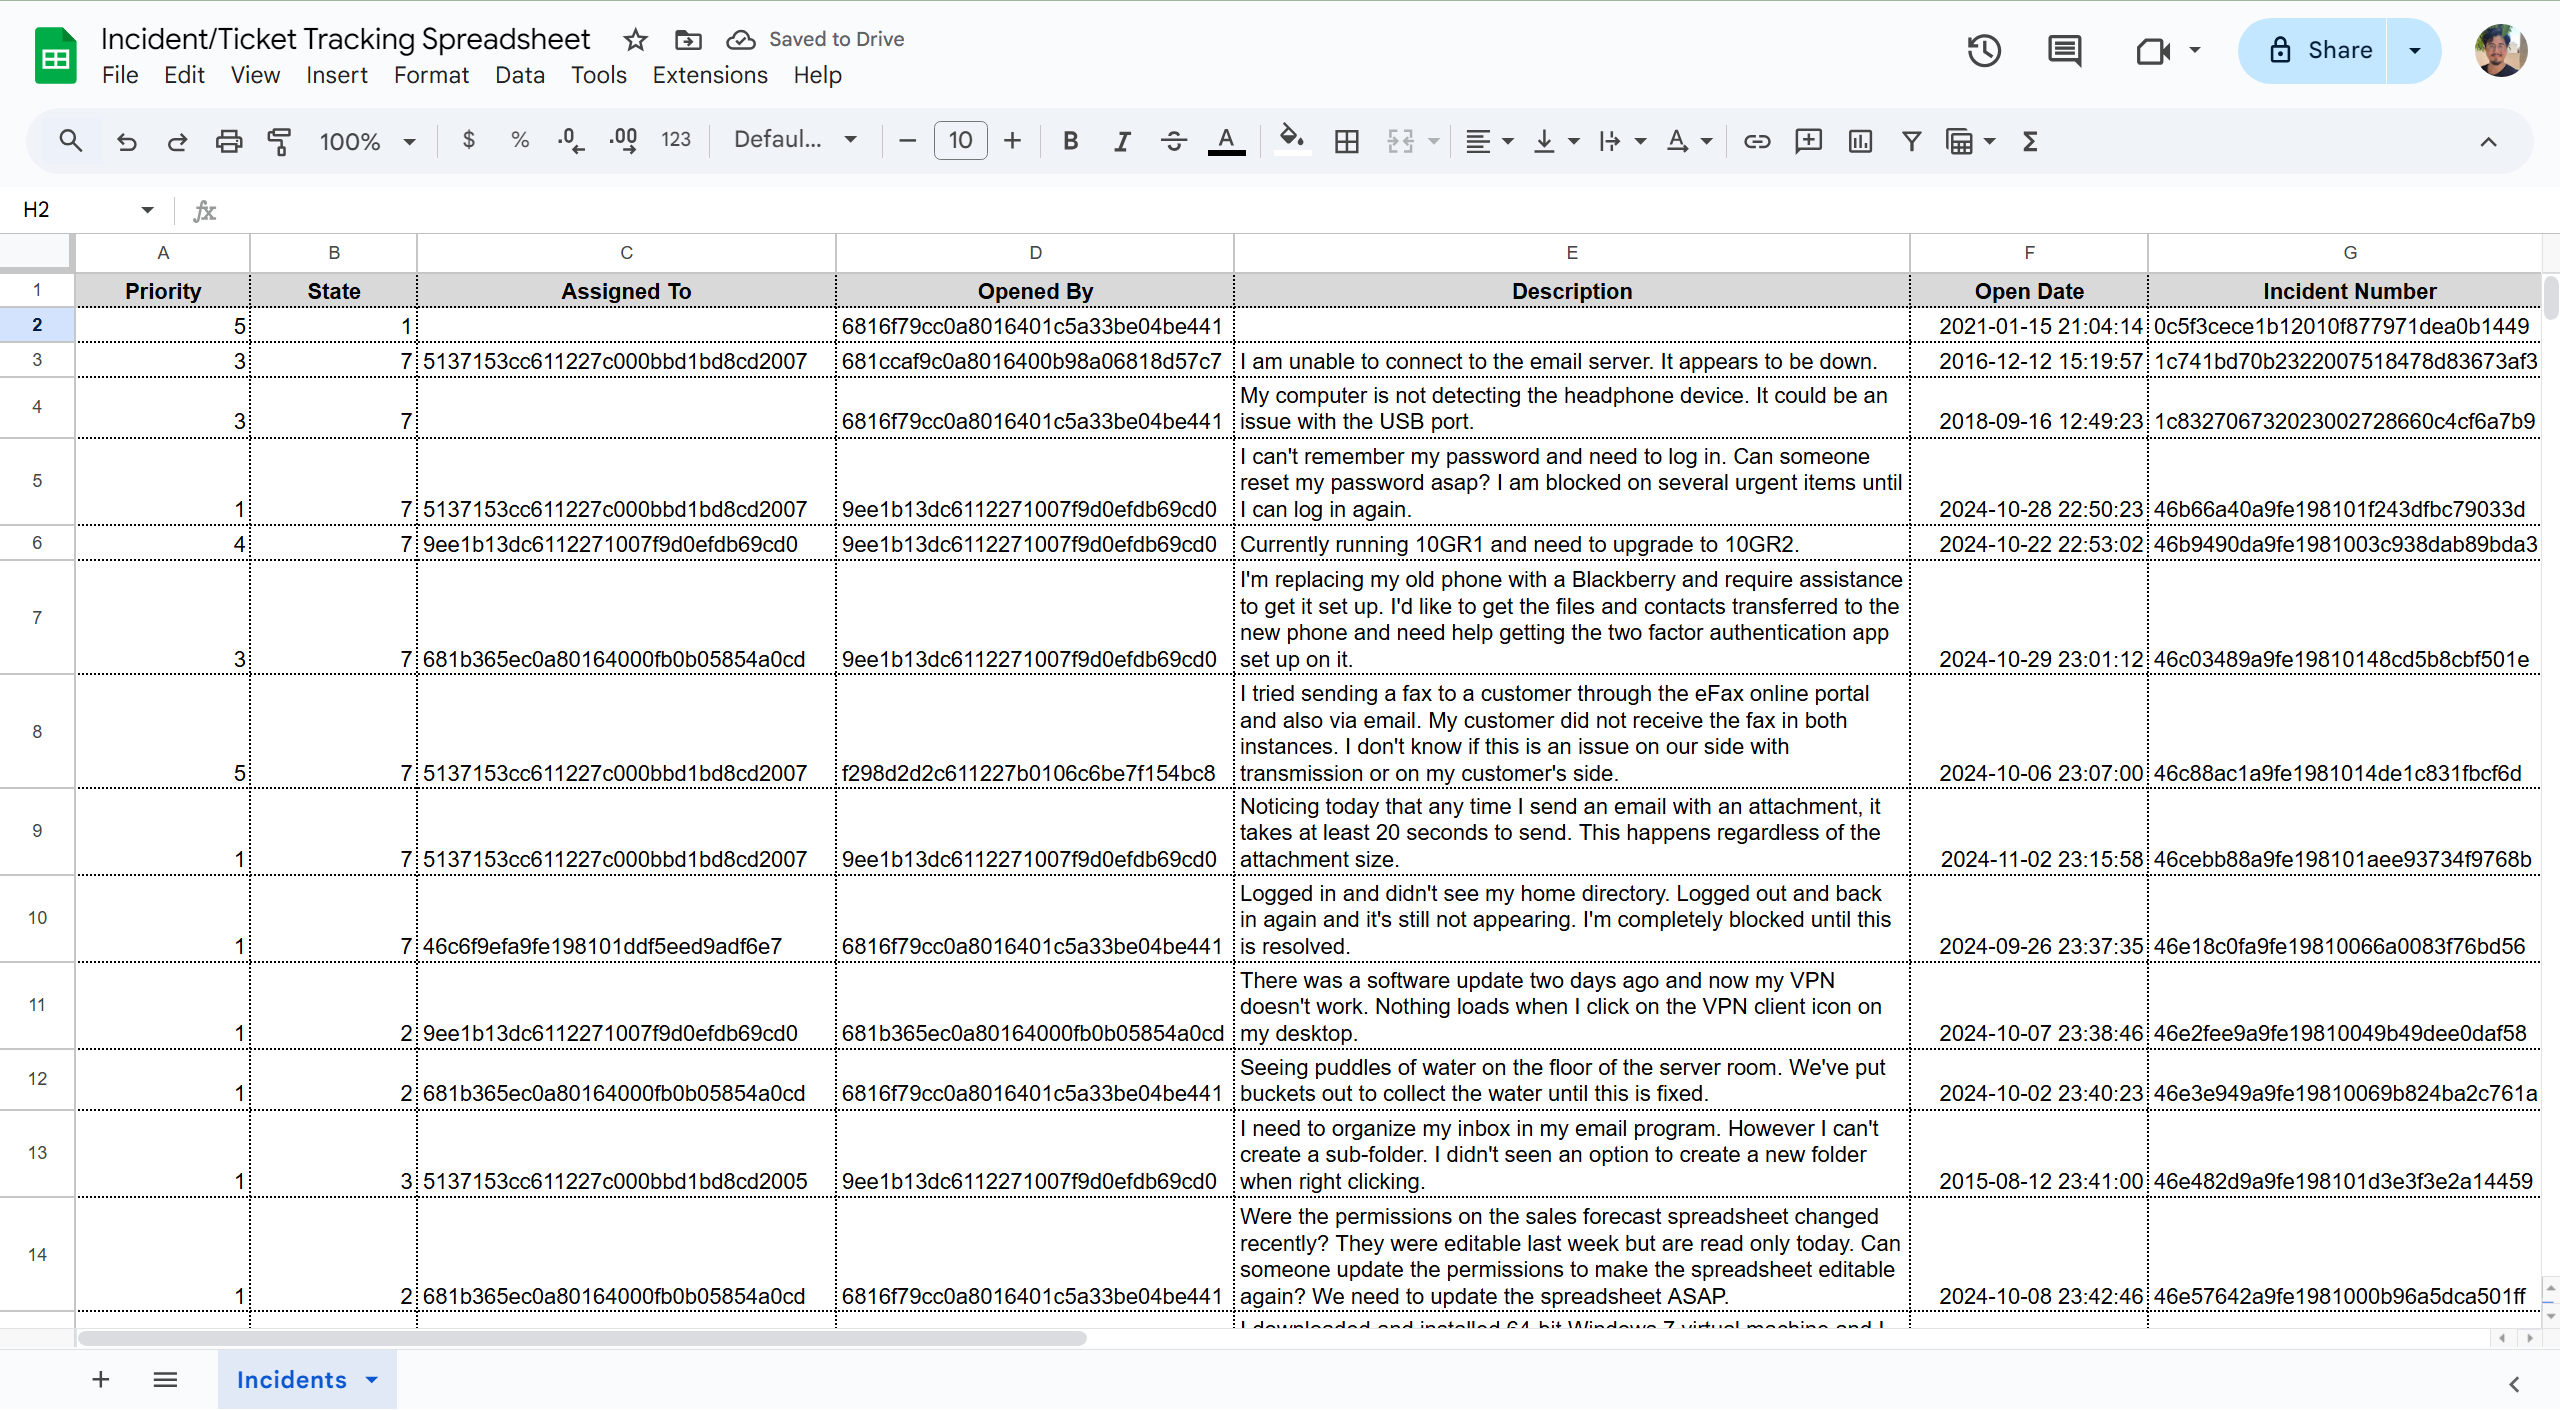
Task: Open the zoom 100% dropdown
Action: tap(367, 141)
